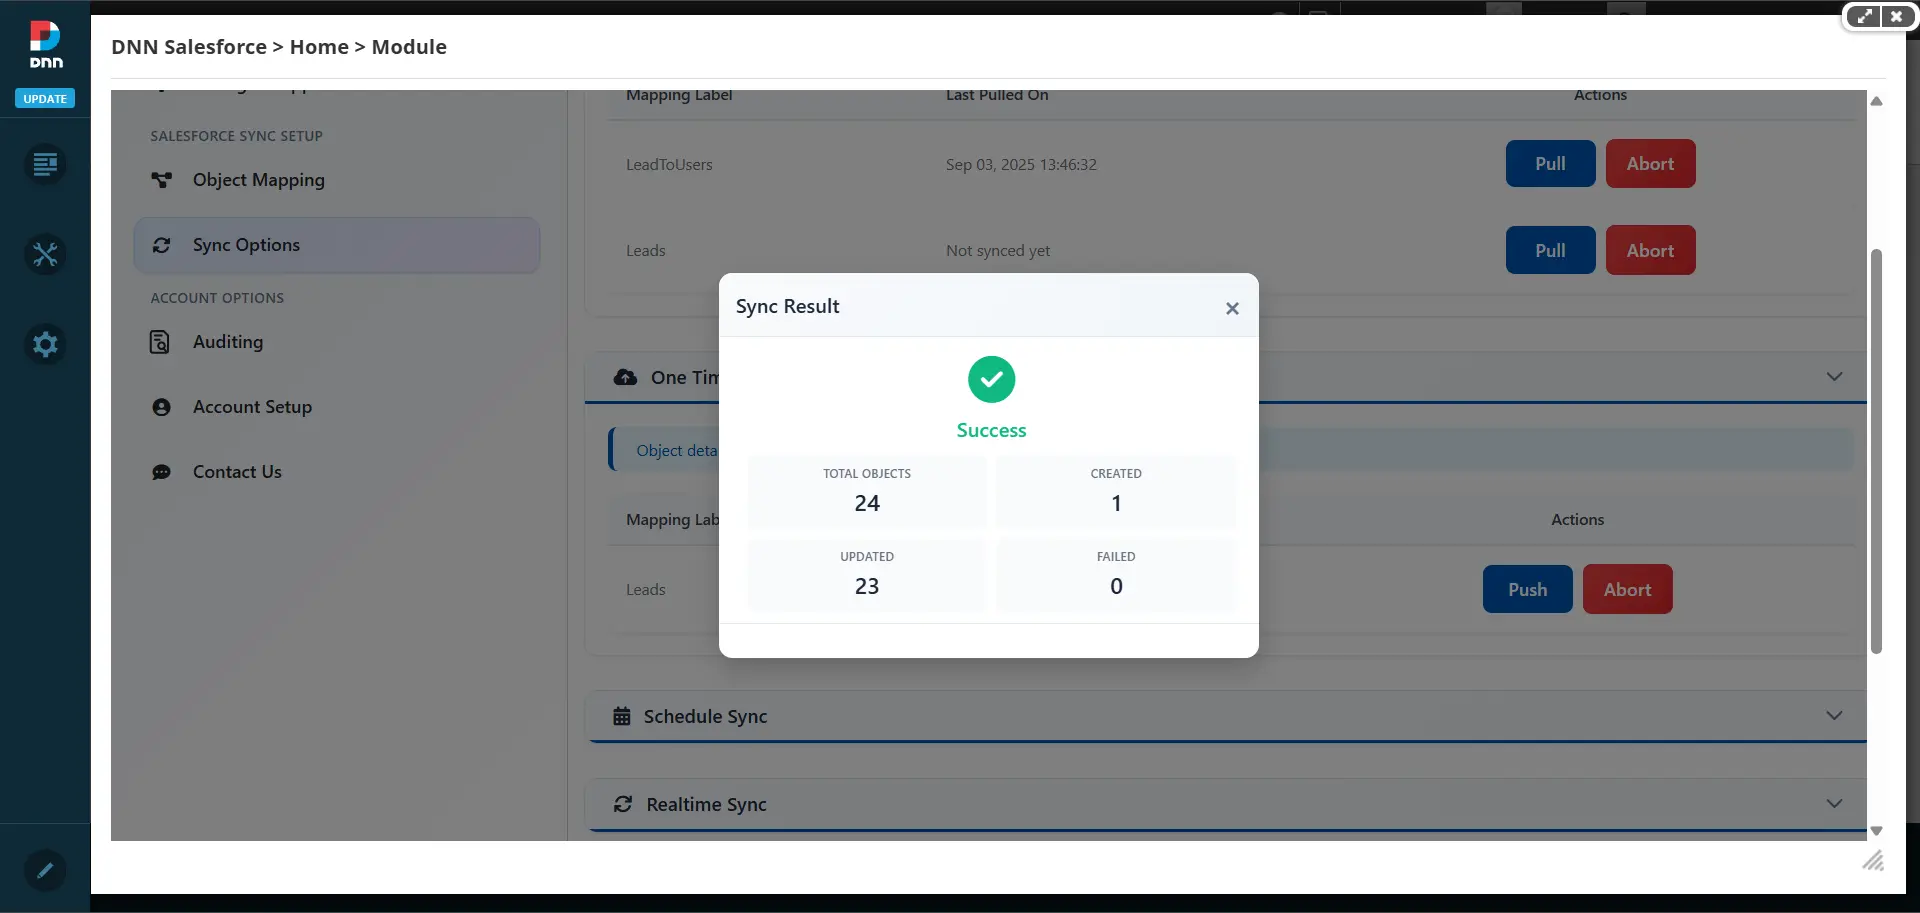The image size is (1920, 913).
Task: Click FAILED value 0
Action: pyautogui.click(x=1116, y=587)
